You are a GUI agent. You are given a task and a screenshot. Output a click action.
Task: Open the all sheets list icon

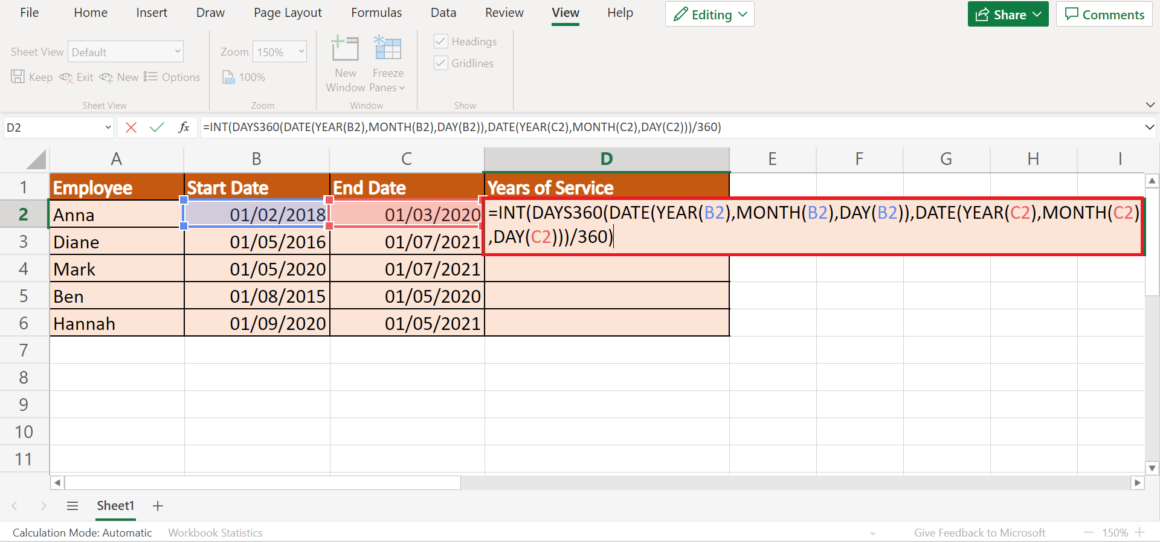(x=72, y=506)
